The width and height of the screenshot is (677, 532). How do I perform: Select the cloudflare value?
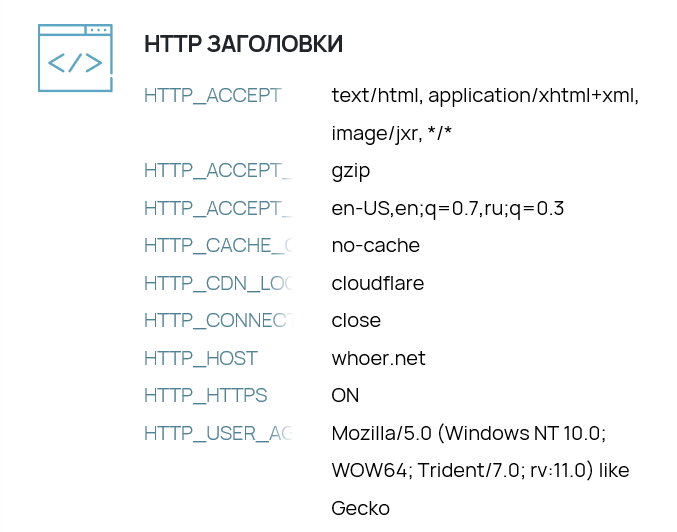pos(377,284)
